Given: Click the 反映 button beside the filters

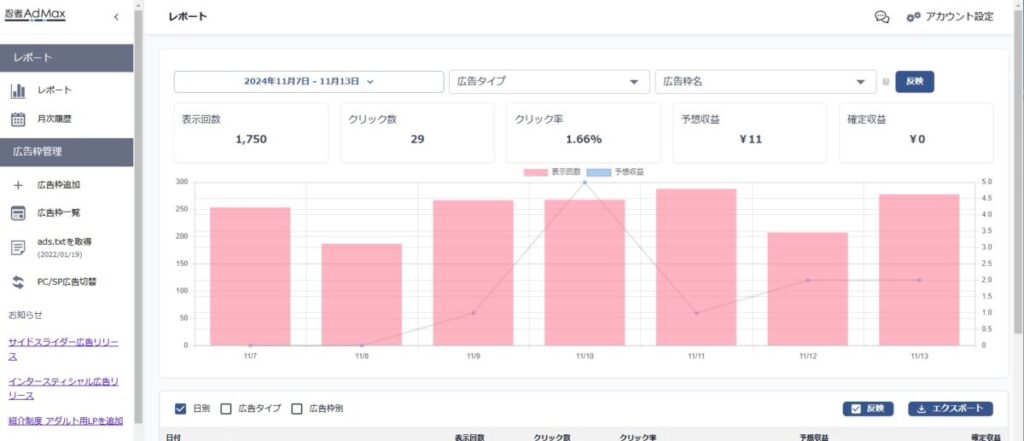Looking at the screenshot, I should 914,82.
